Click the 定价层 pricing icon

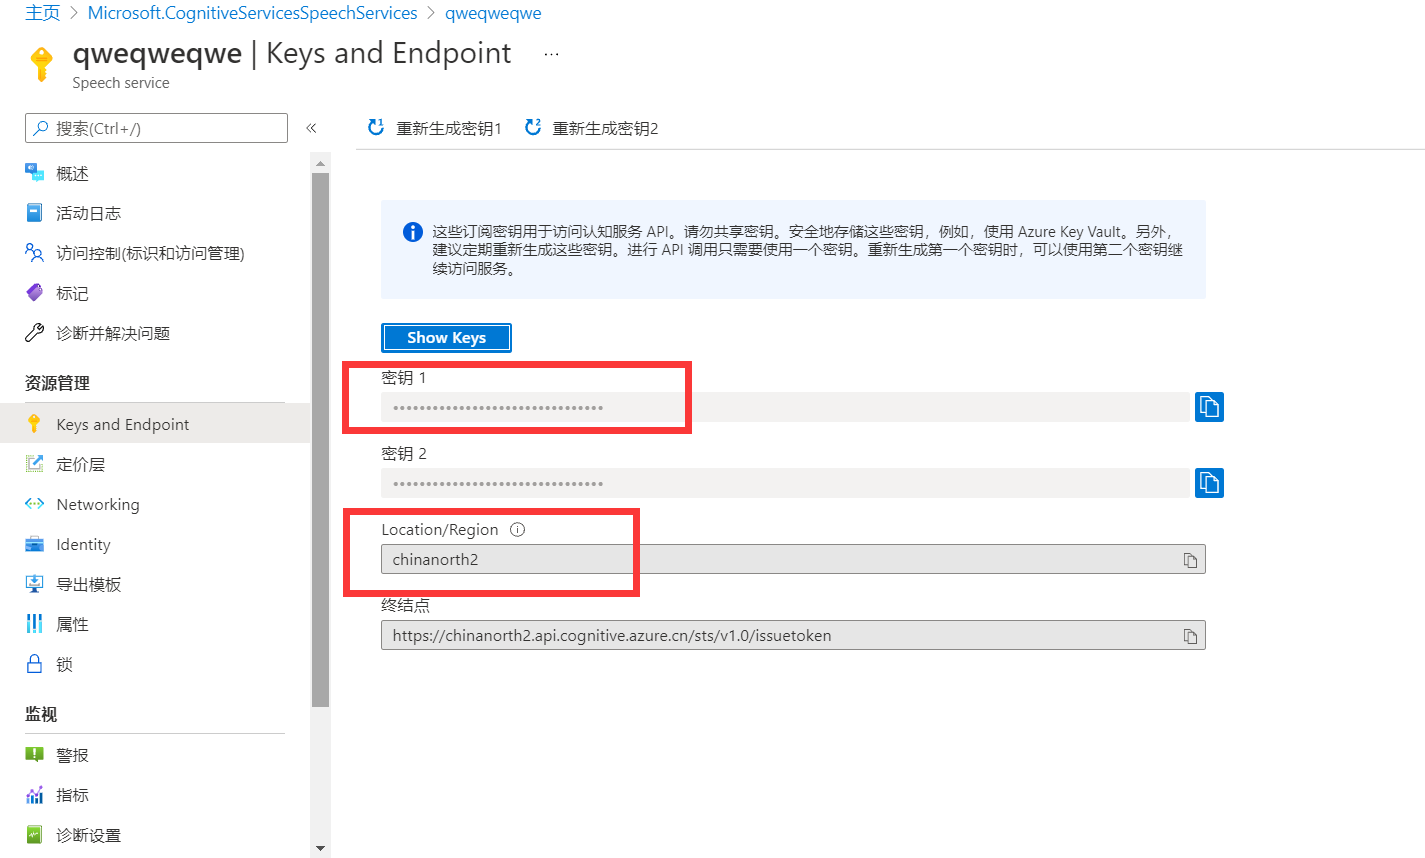click(34, 463)
